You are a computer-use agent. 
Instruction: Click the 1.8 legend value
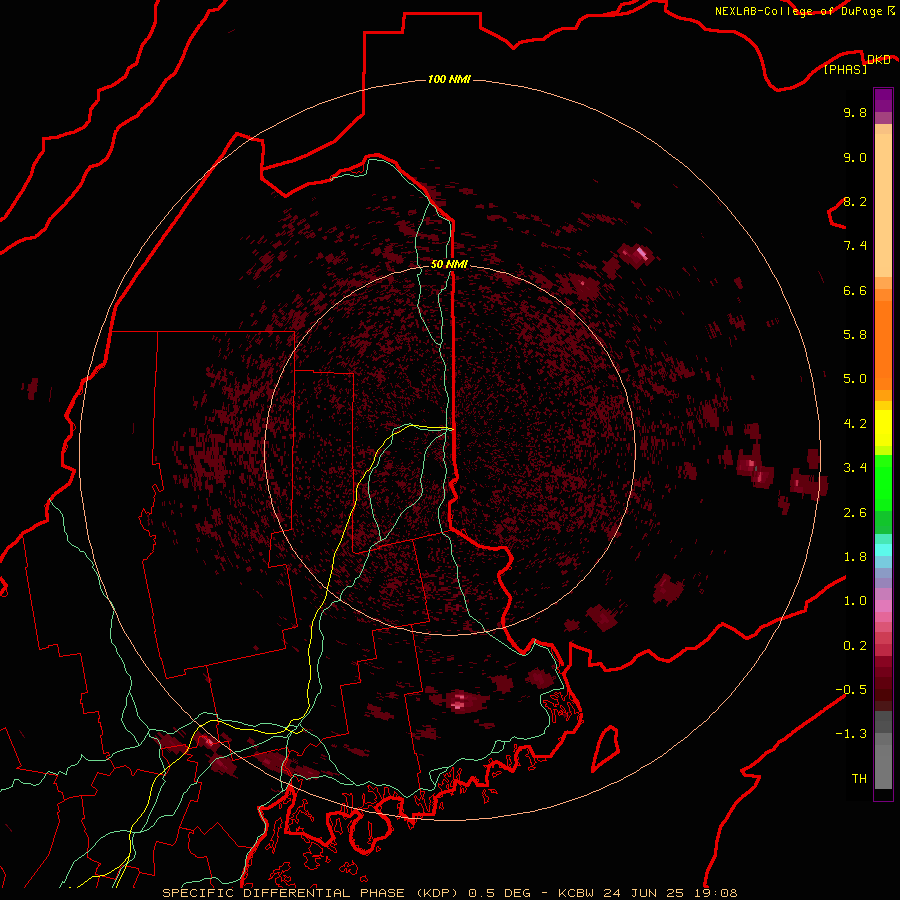point(855,557)
